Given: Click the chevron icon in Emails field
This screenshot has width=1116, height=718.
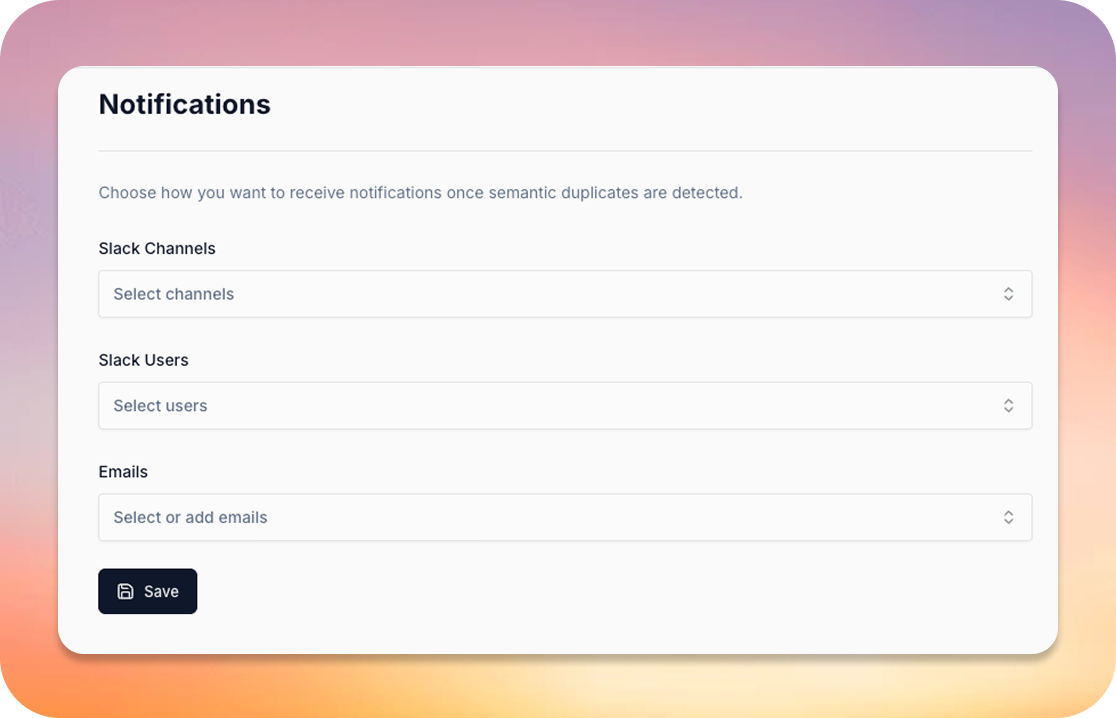Looking at the screenshot, I should (1008, 517).
